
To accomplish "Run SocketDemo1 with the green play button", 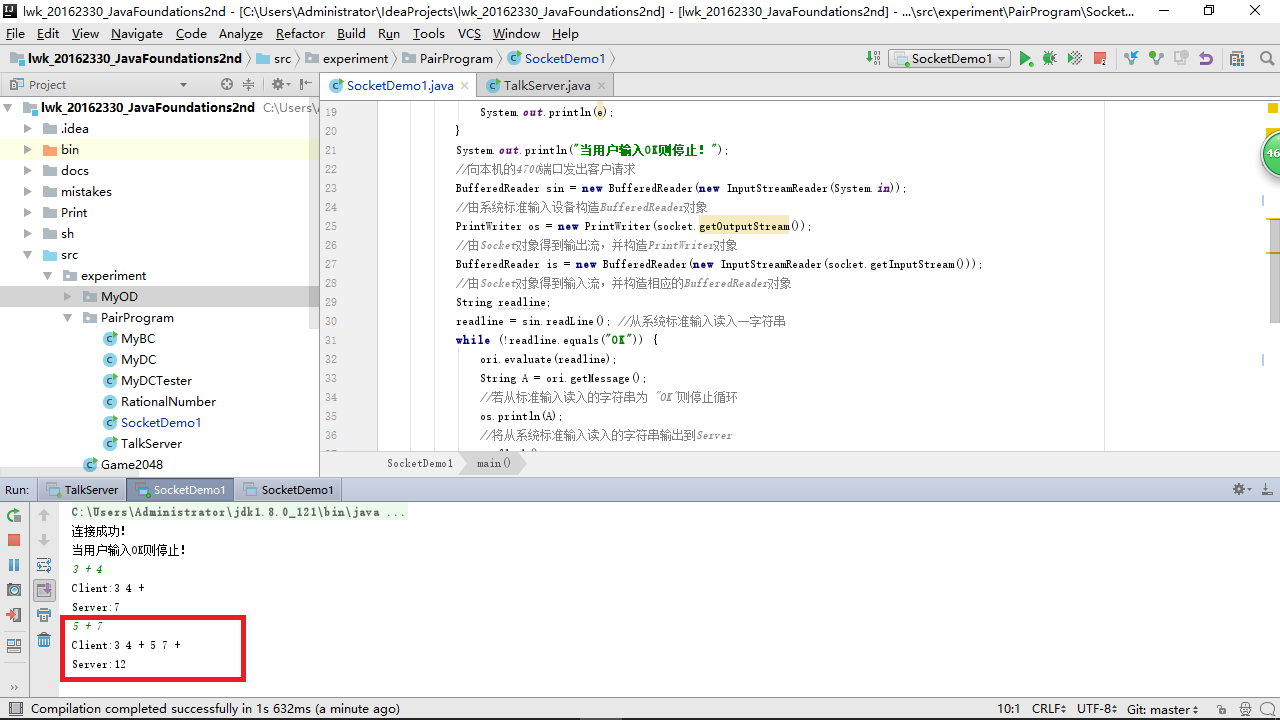I will tap(1026, 59).
